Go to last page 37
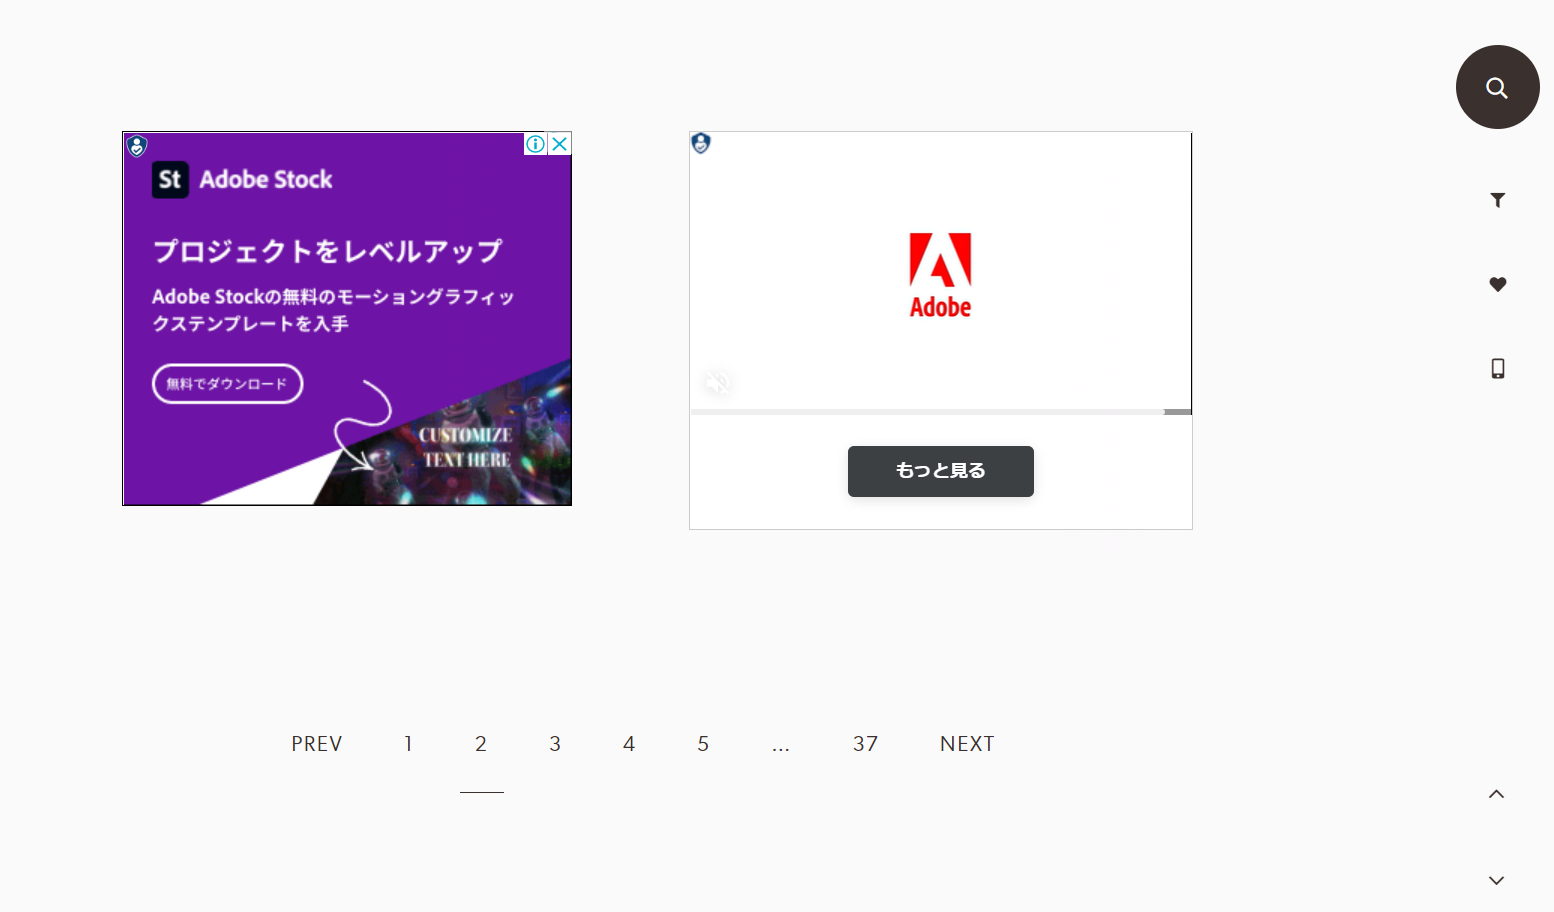The image size is (1554, 912). 865,744
